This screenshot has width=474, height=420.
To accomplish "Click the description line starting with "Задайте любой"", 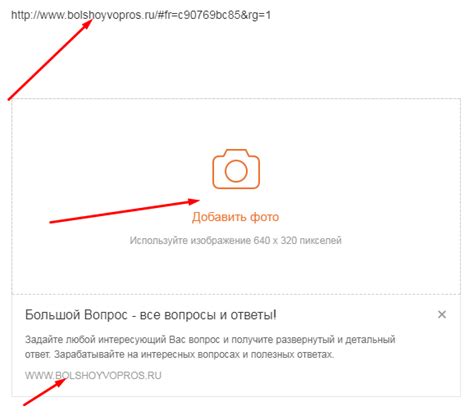I will (210, 340).
